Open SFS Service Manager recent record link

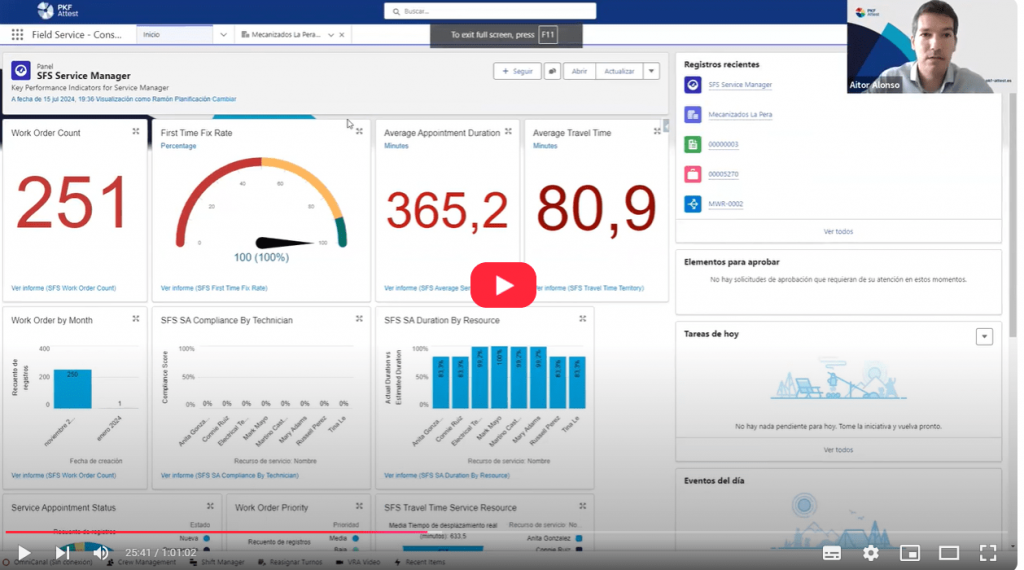coord(740,85)
